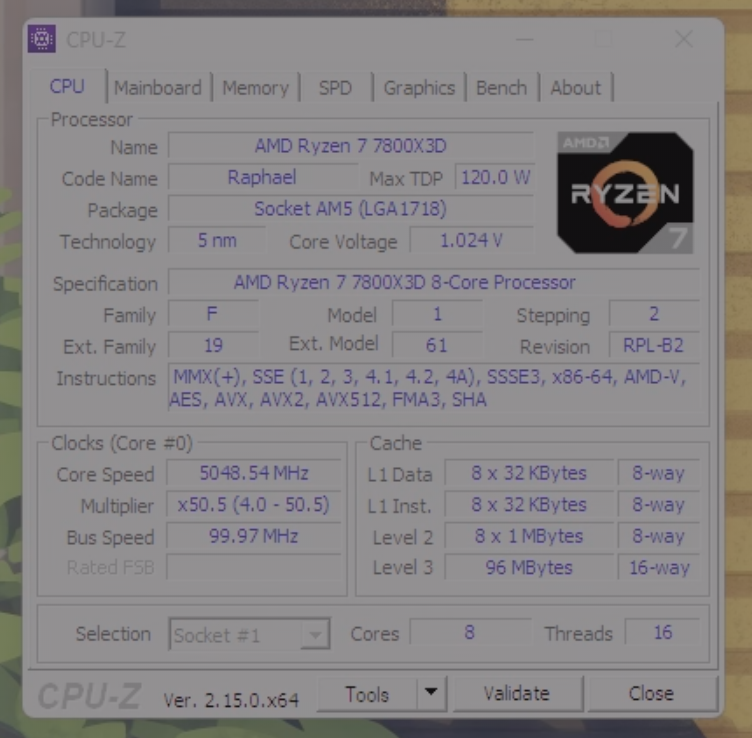The image size is (752, 738).
Task: Click the version text Ver. 2.15.0.x64
Action: [x=231, y=700]
